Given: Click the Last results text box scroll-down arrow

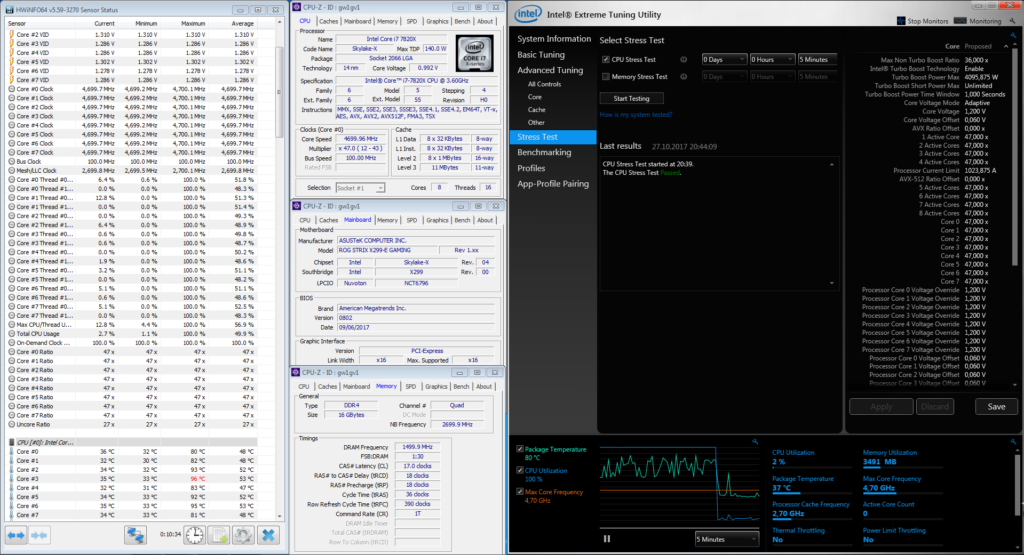Looking at the screenshot, I should point(831,283).
